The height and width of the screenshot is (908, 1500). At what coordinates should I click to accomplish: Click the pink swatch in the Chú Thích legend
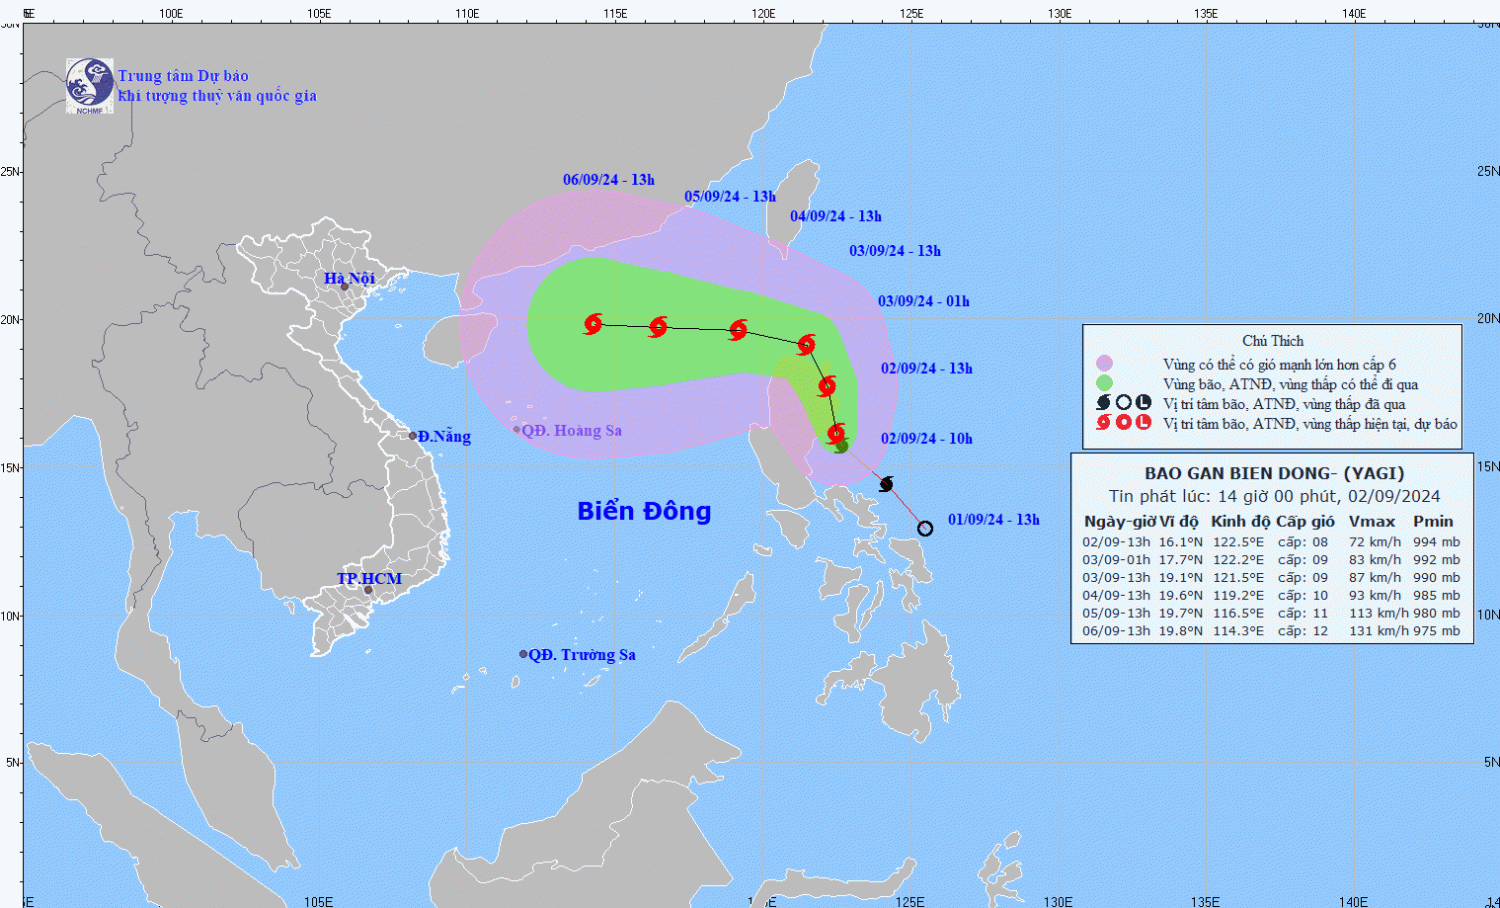[1104, 364]
